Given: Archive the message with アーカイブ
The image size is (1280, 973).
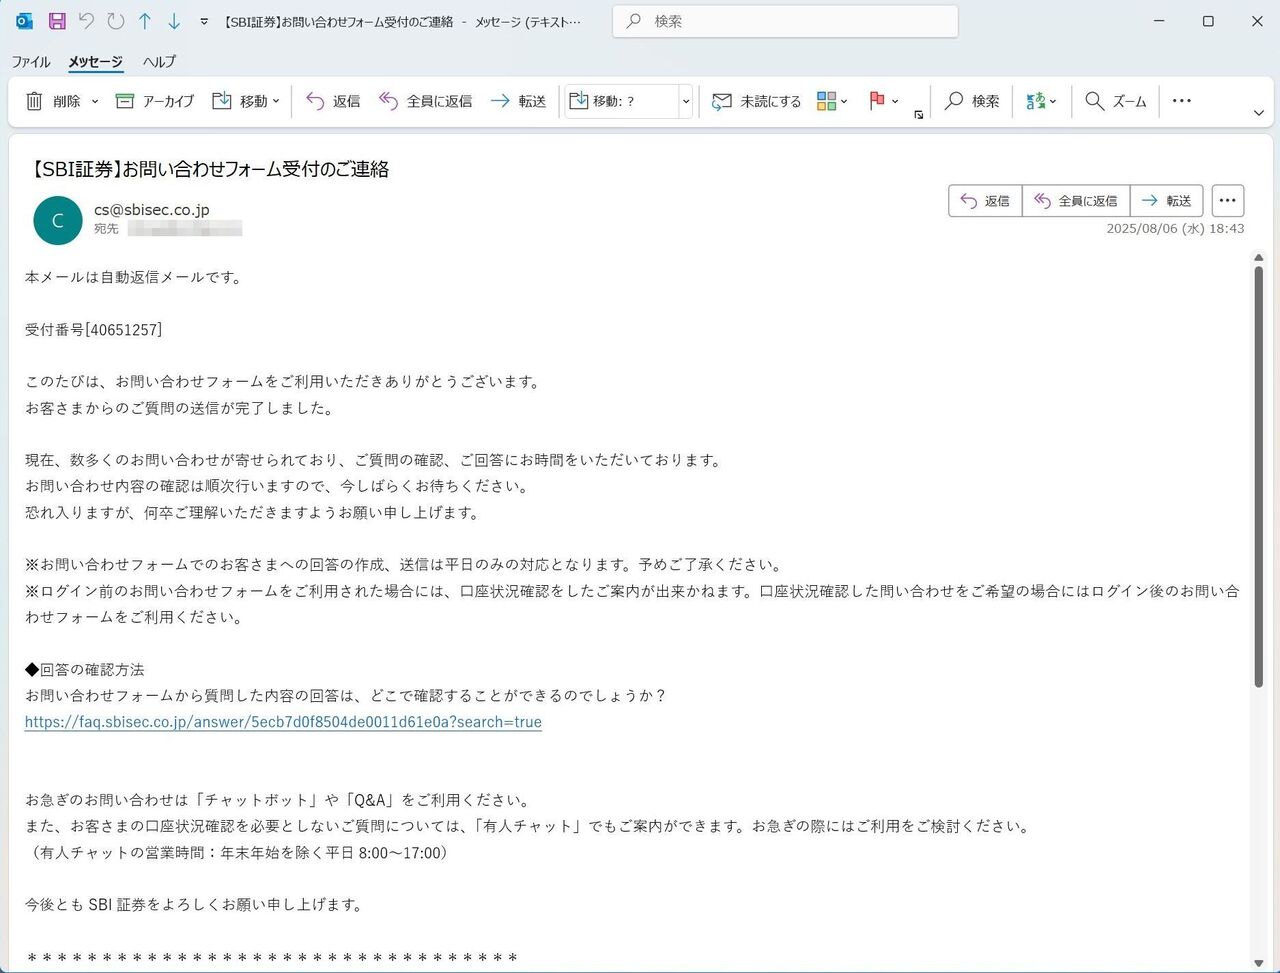Looking at the screenshot, I should (x=155, y=101).
